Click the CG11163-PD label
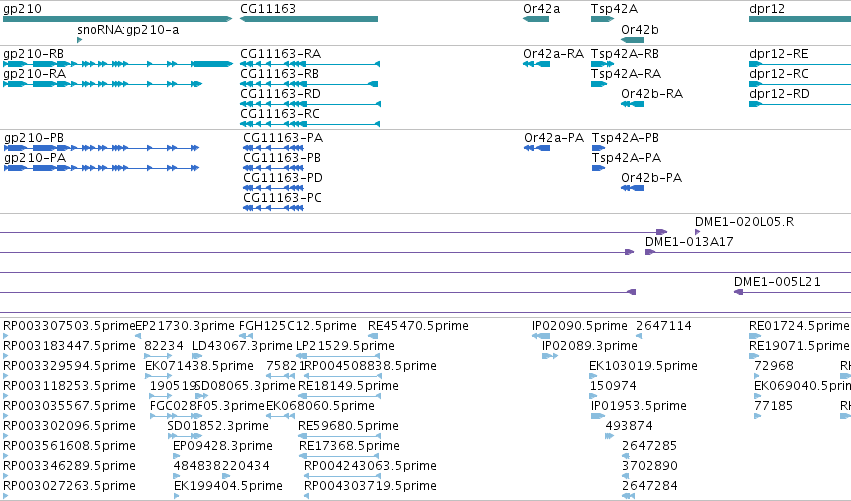Screen dimensions: 851x501 coord(283,178)
